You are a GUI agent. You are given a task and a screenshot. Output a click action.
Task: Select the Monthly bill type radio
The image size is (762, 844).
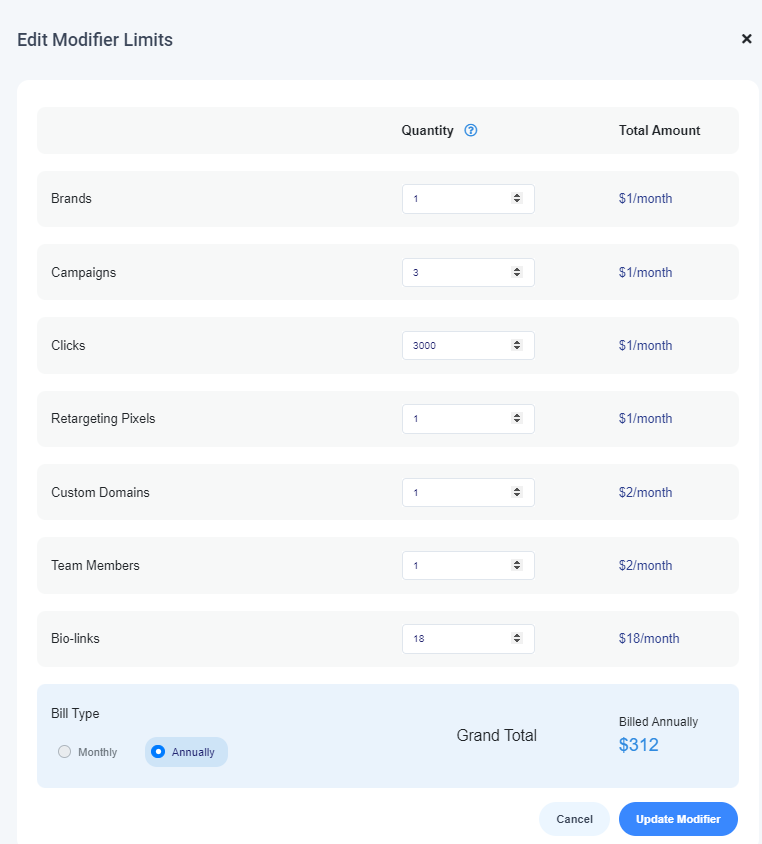[65, 752]
